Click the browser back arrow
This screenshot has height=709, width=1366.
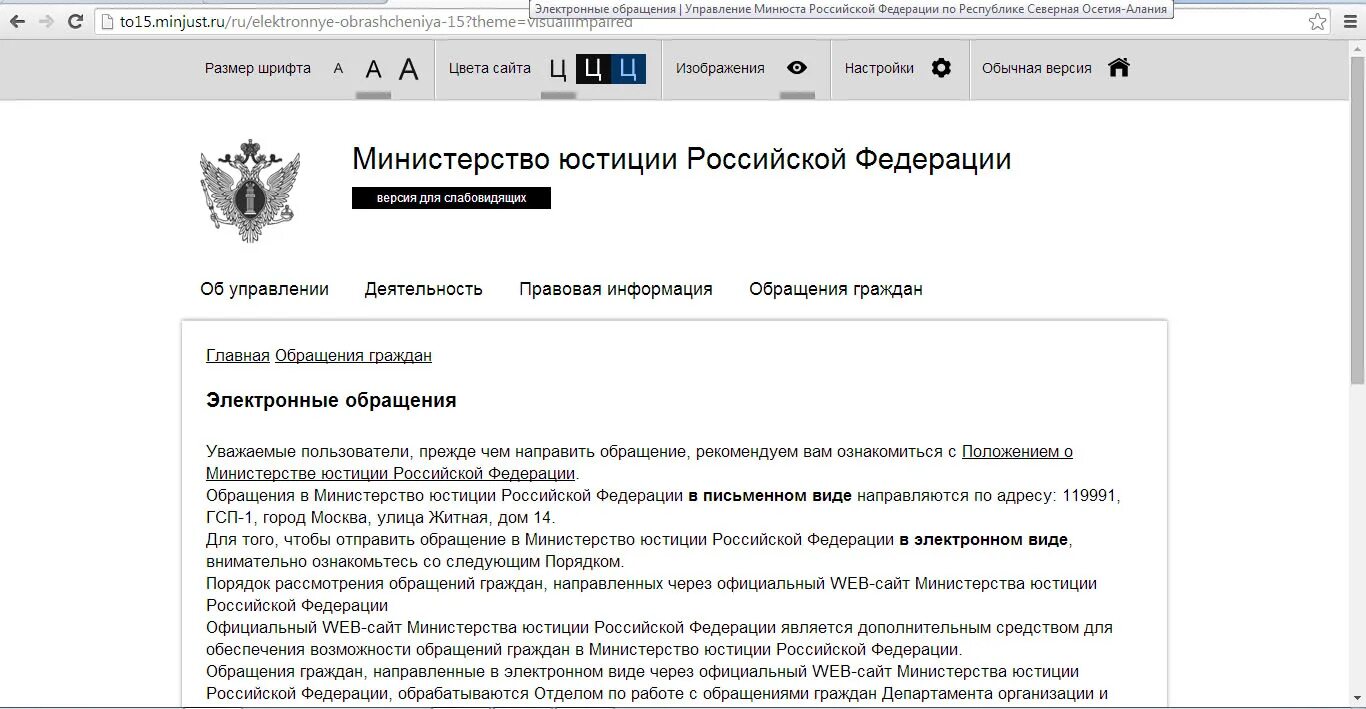pos(17,21)
